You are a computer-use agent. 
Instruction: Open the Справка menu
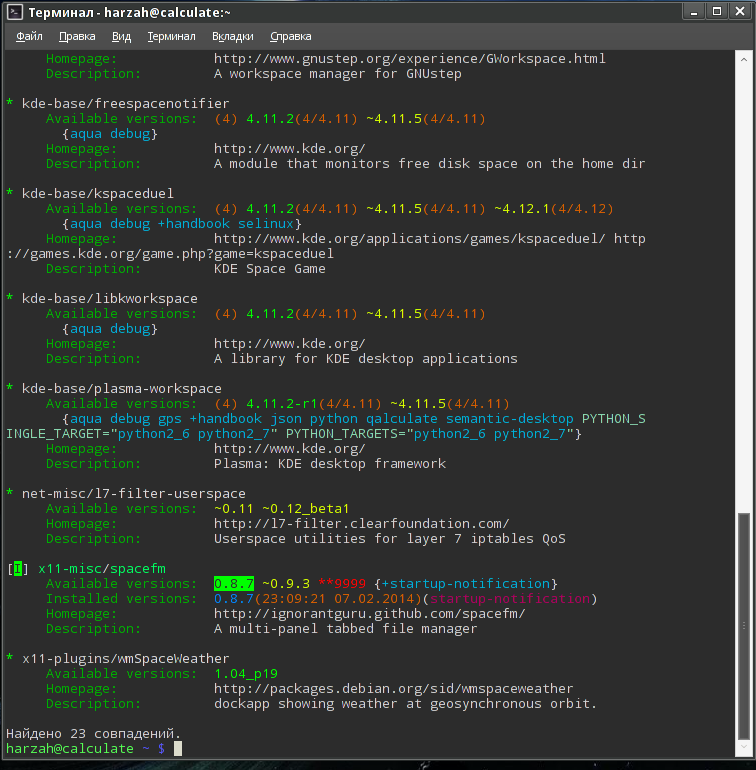290,36
